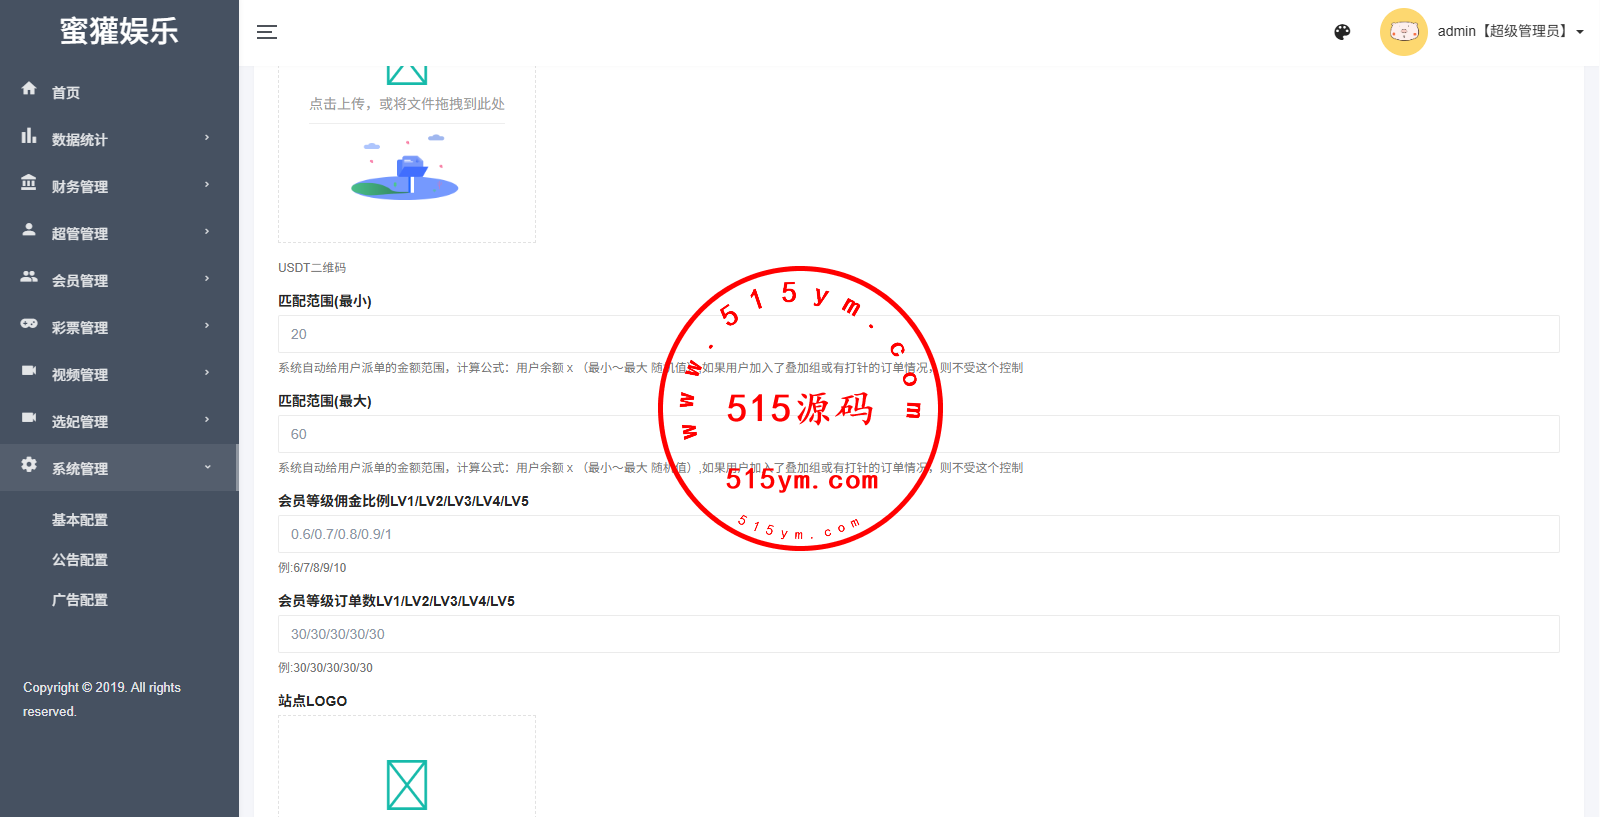
Task: Click the bank icon for 财务管理
Action: coord(29,183)
